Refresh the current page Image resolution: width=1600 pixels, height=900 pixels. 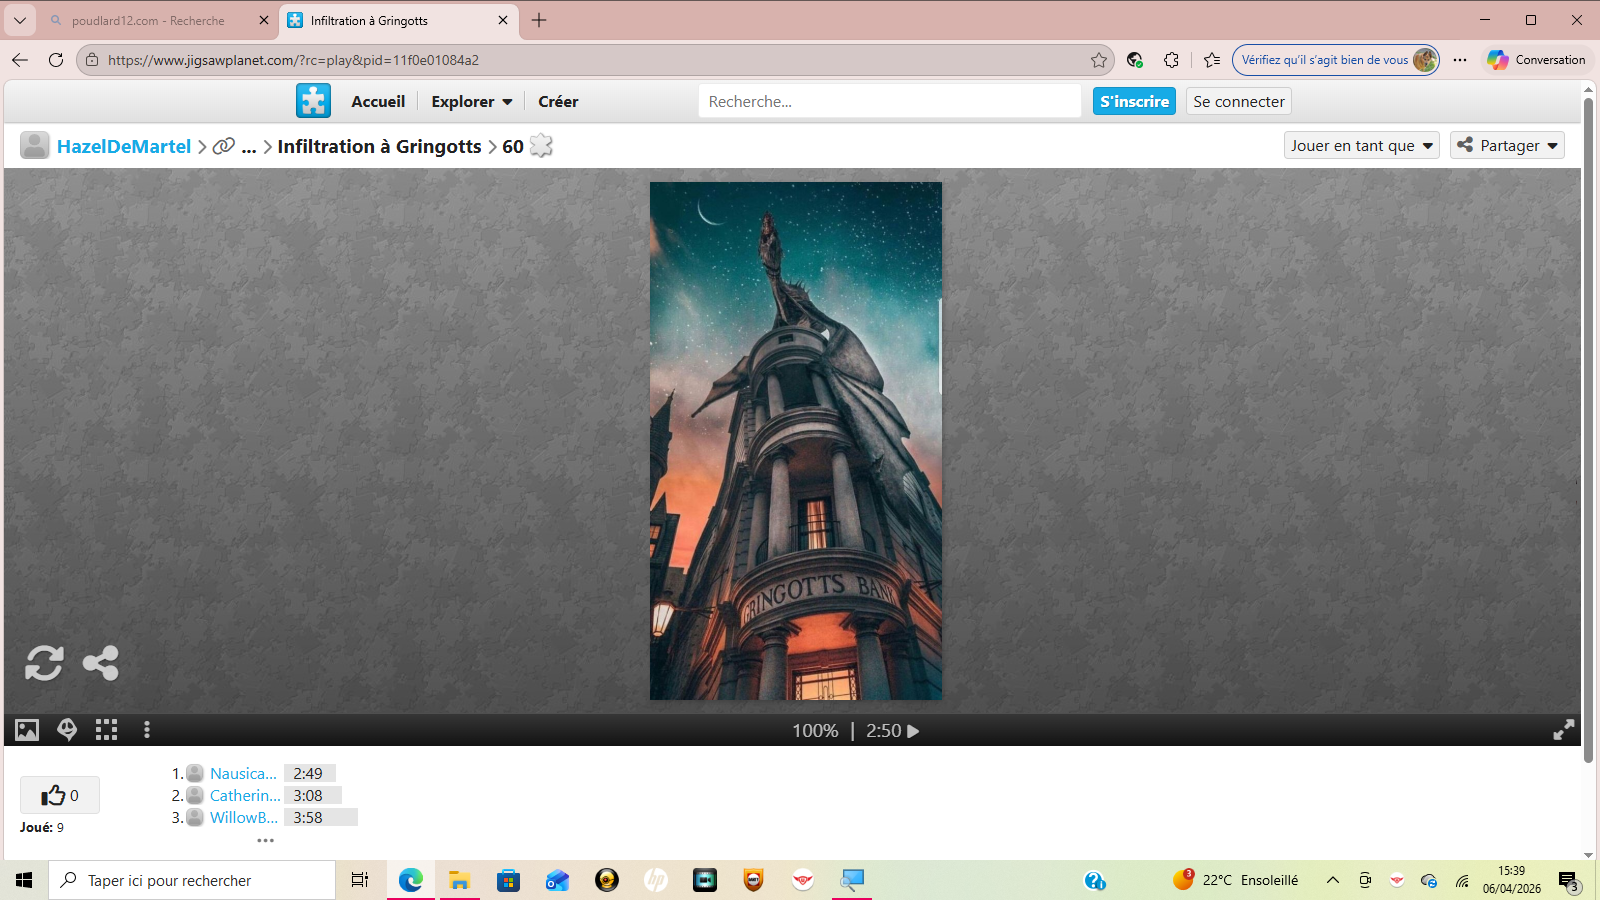(56, 60)
